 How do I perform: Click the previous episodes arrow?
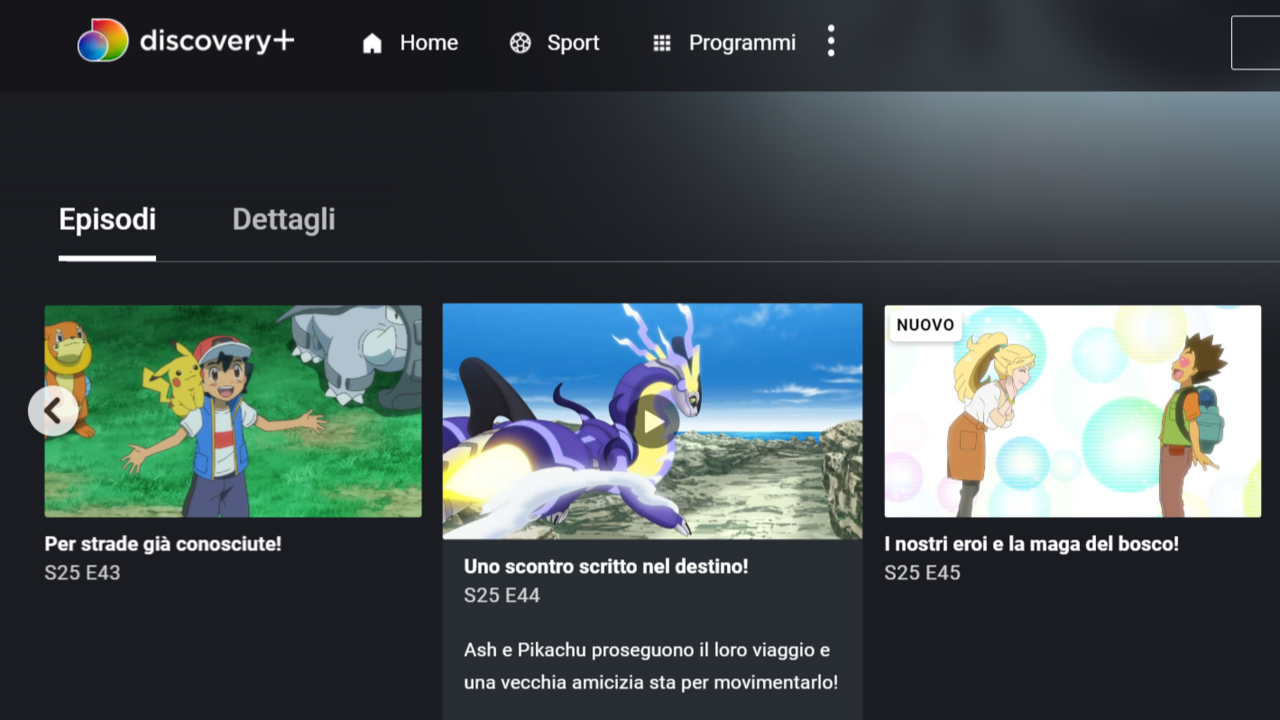point(53,411)
